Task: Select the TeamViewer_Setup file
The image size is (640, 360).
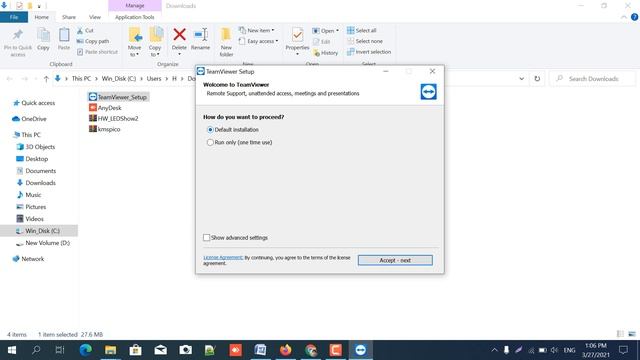Action: [x=118, y=97]
